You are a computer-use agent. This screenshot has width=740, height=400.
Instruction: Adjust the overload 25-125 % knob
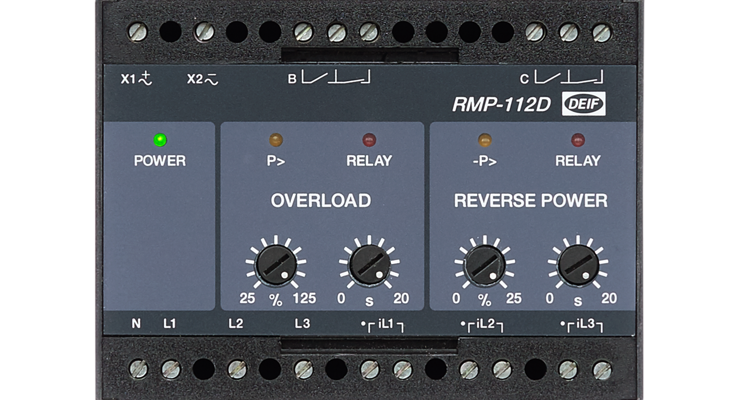[276, 265]
